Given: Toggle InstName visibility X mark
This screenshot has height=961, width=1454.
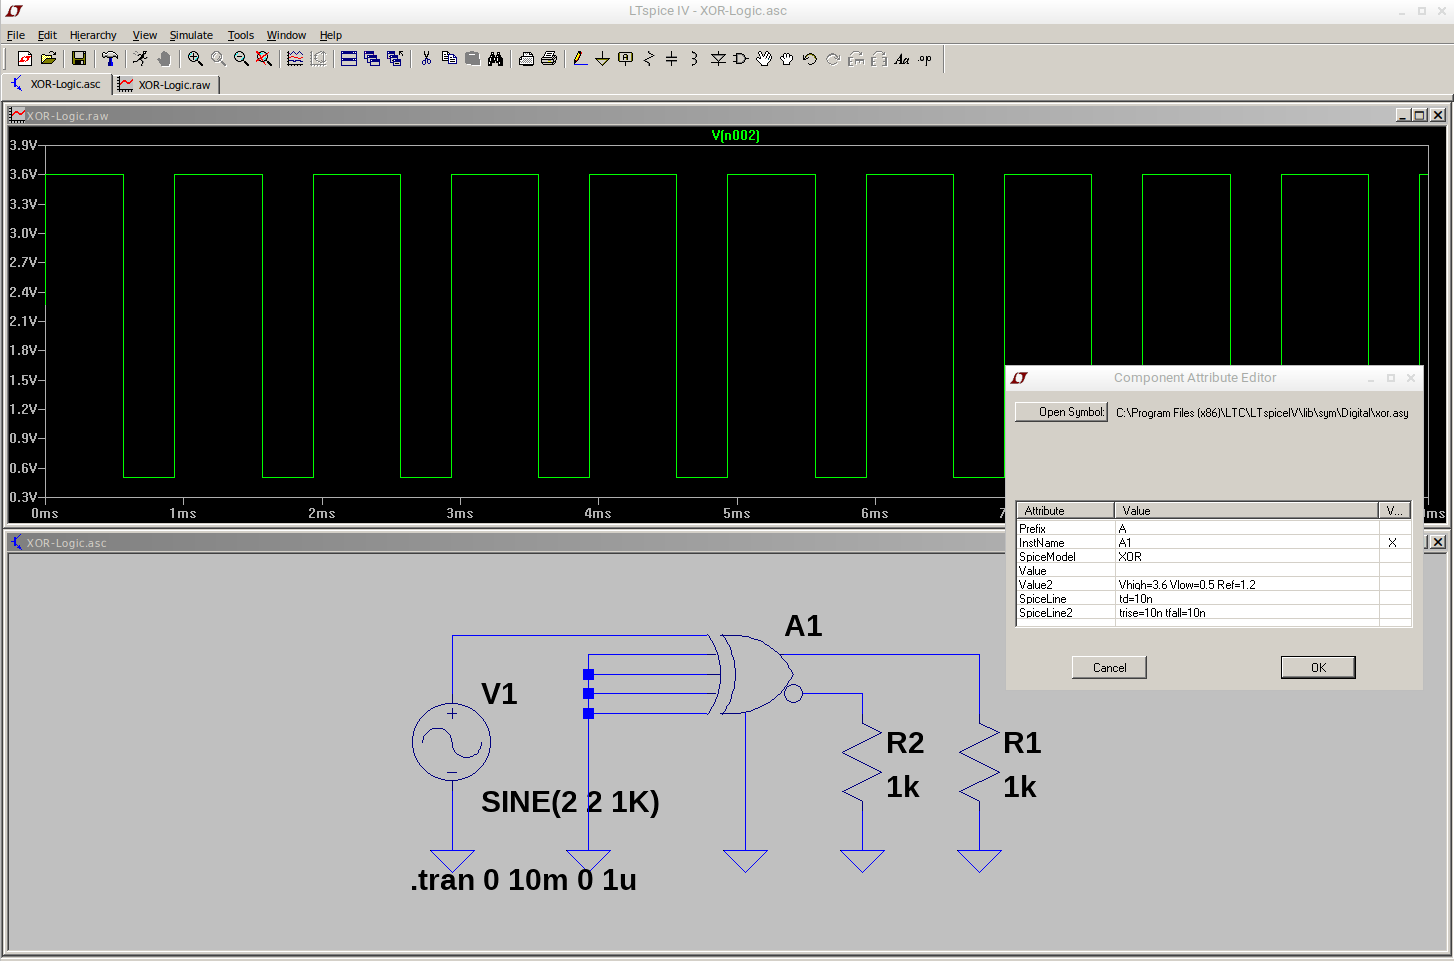Looking at the screenshot, I should 1392,543.
